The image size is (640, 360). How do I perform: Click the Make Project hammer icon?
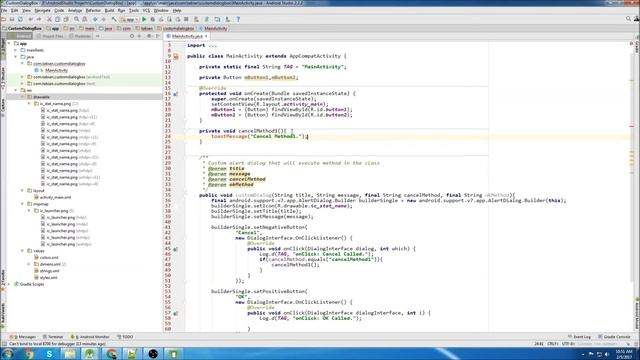pyautogui.click(x=114, y=19)
